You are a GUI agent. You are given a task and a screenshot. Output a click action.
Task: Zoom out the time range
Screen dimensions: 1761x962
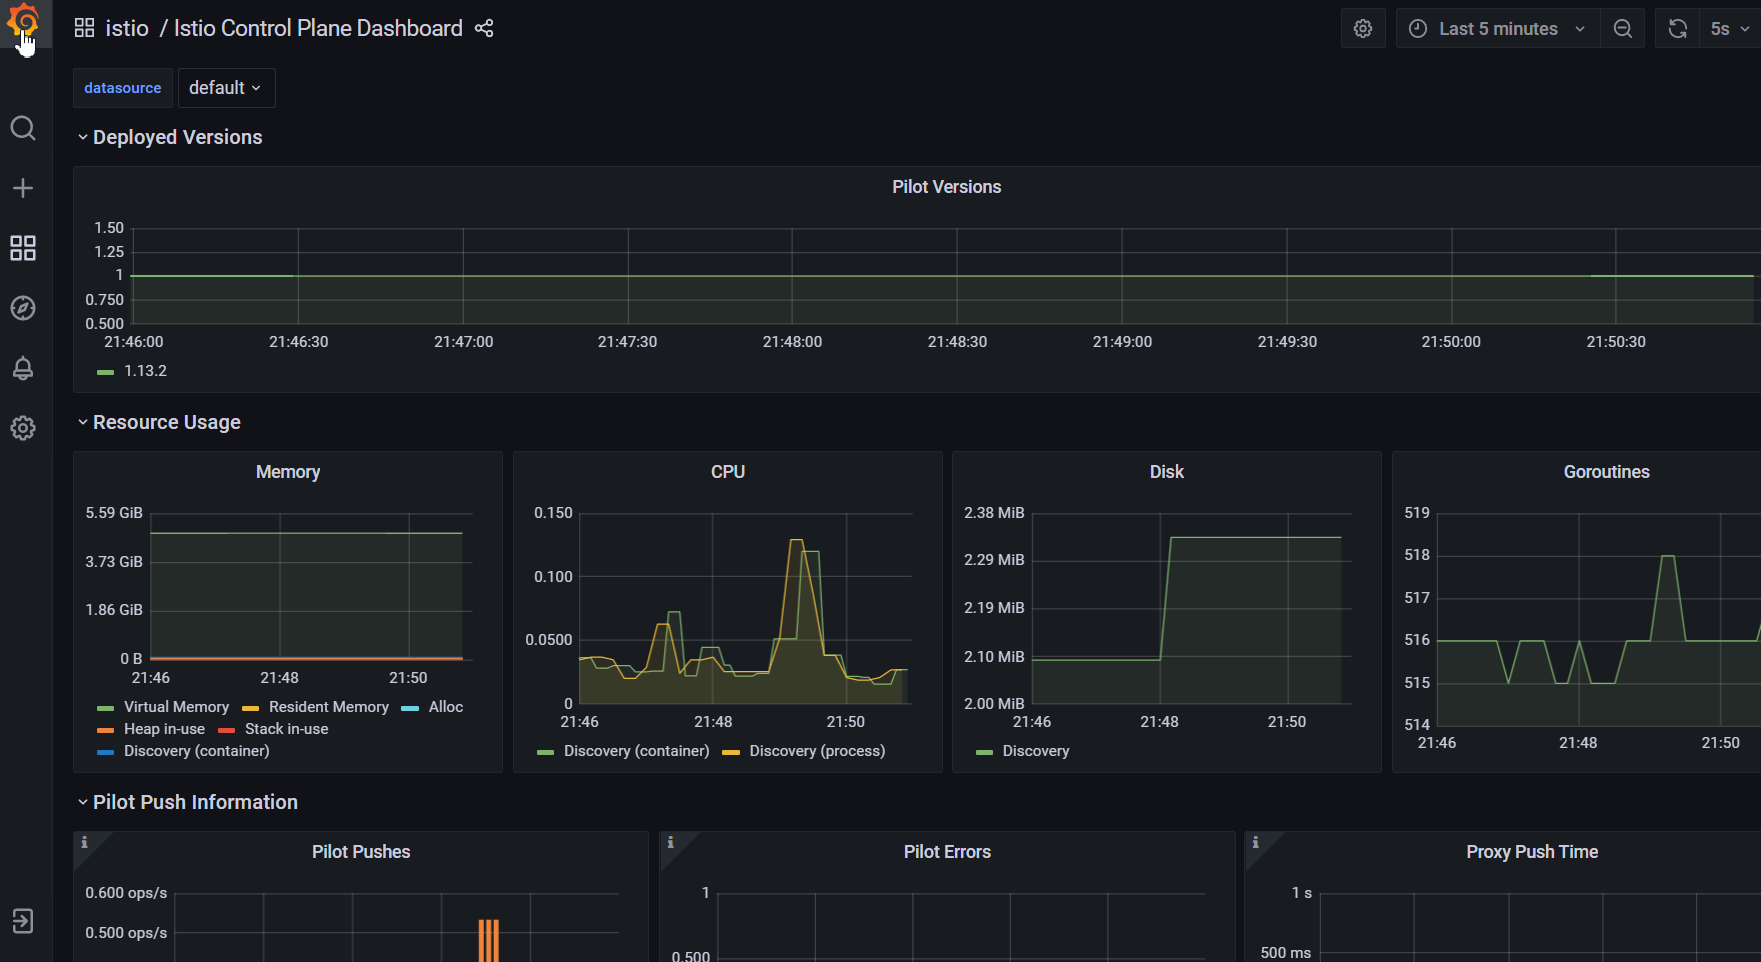pyautogui.click(x=1623, y=29)
